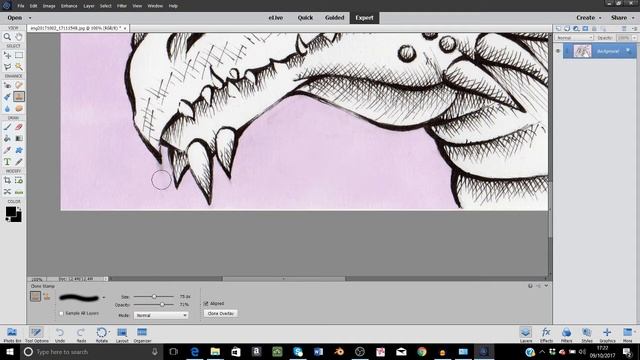640x360 pixels.
Task: Open the Photo Bin
Action: (12, 335)
